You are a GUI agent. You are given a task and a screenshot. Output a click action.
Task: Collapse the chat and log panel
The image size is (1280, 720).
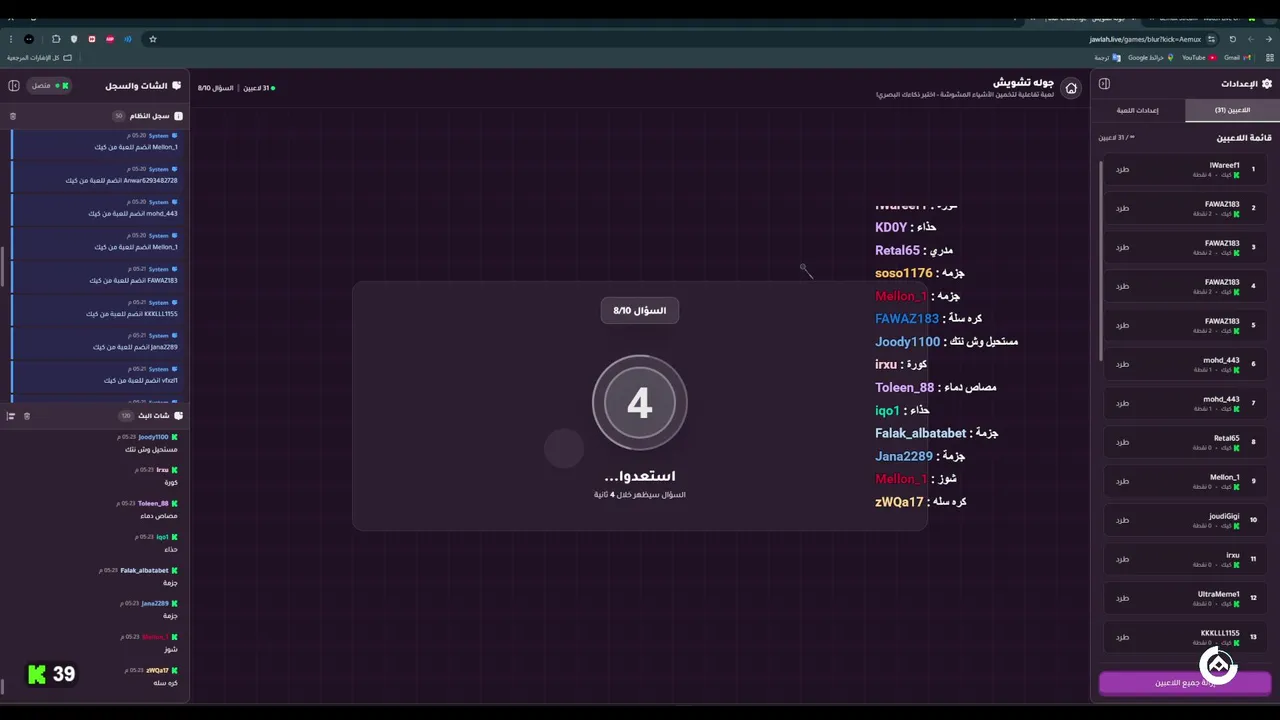[x=14, y=86]
